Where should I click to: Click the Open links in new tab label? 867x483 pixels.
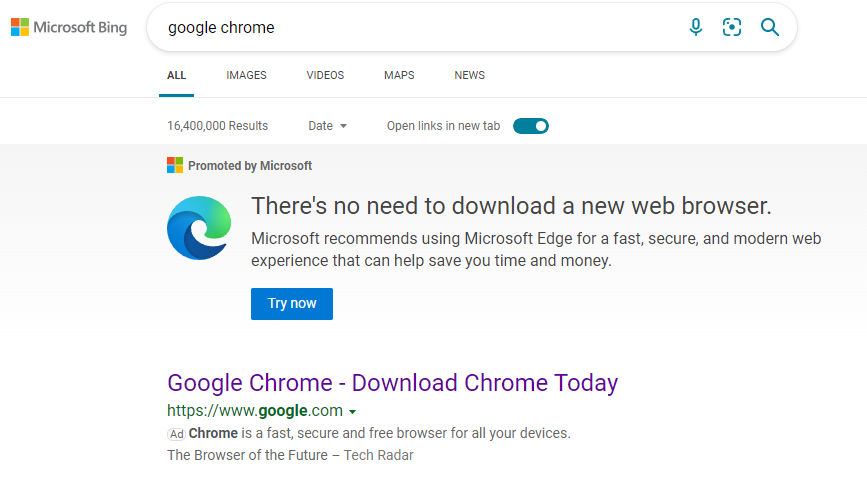443,126
